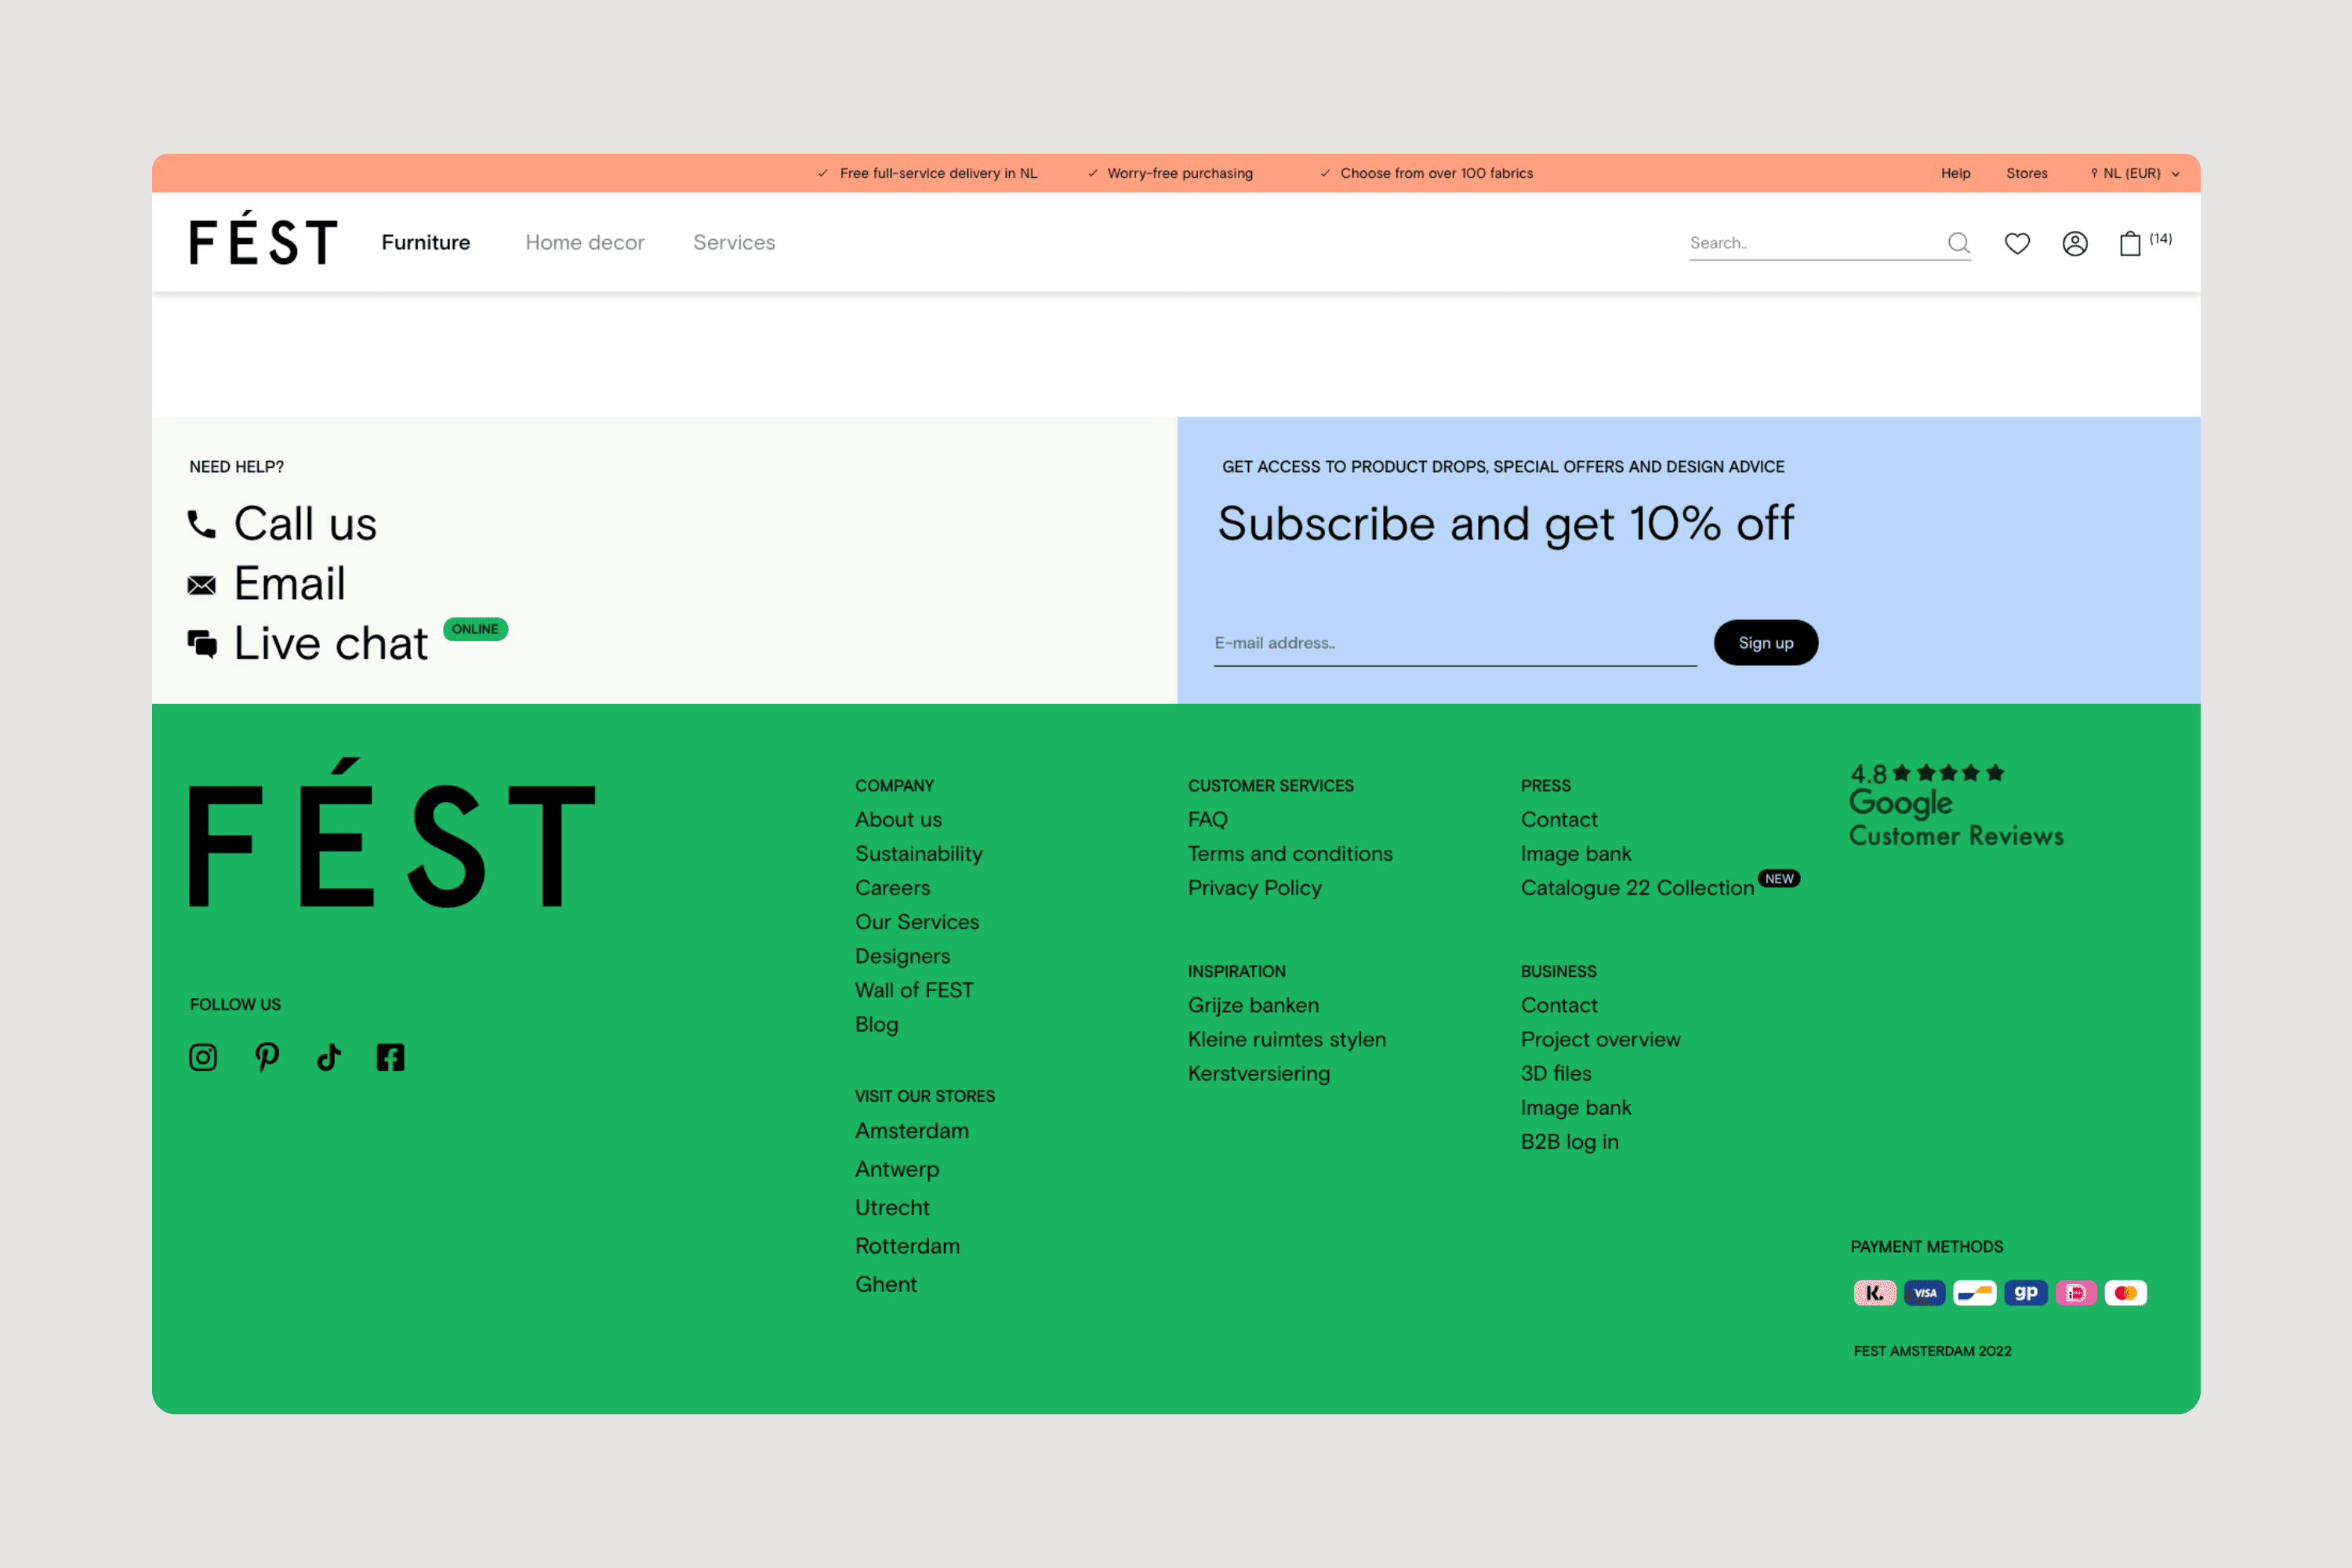Click the FEST logo in header

263,239
